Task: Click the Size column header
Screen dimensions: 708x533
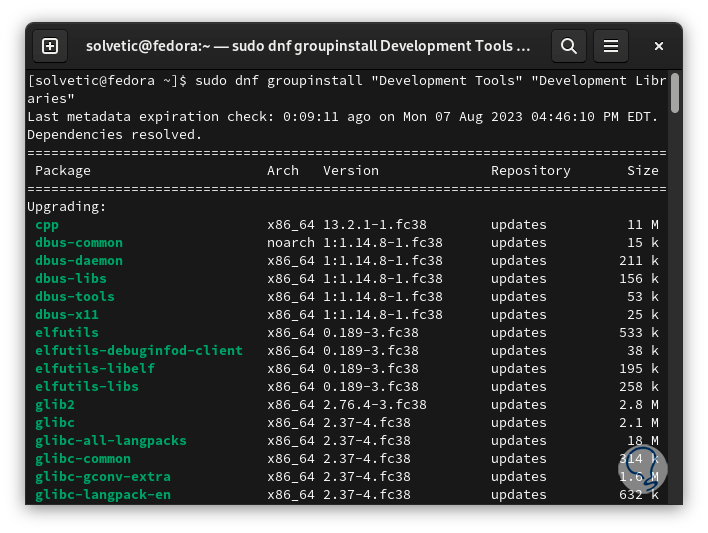Action: 642,171
